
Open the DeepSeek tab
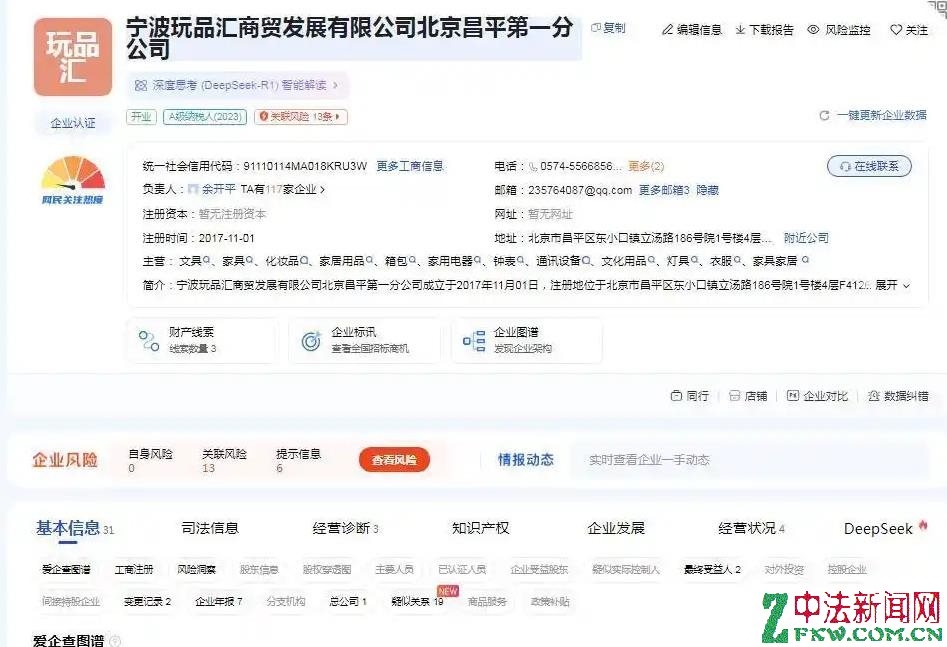[x=885, y=529]
